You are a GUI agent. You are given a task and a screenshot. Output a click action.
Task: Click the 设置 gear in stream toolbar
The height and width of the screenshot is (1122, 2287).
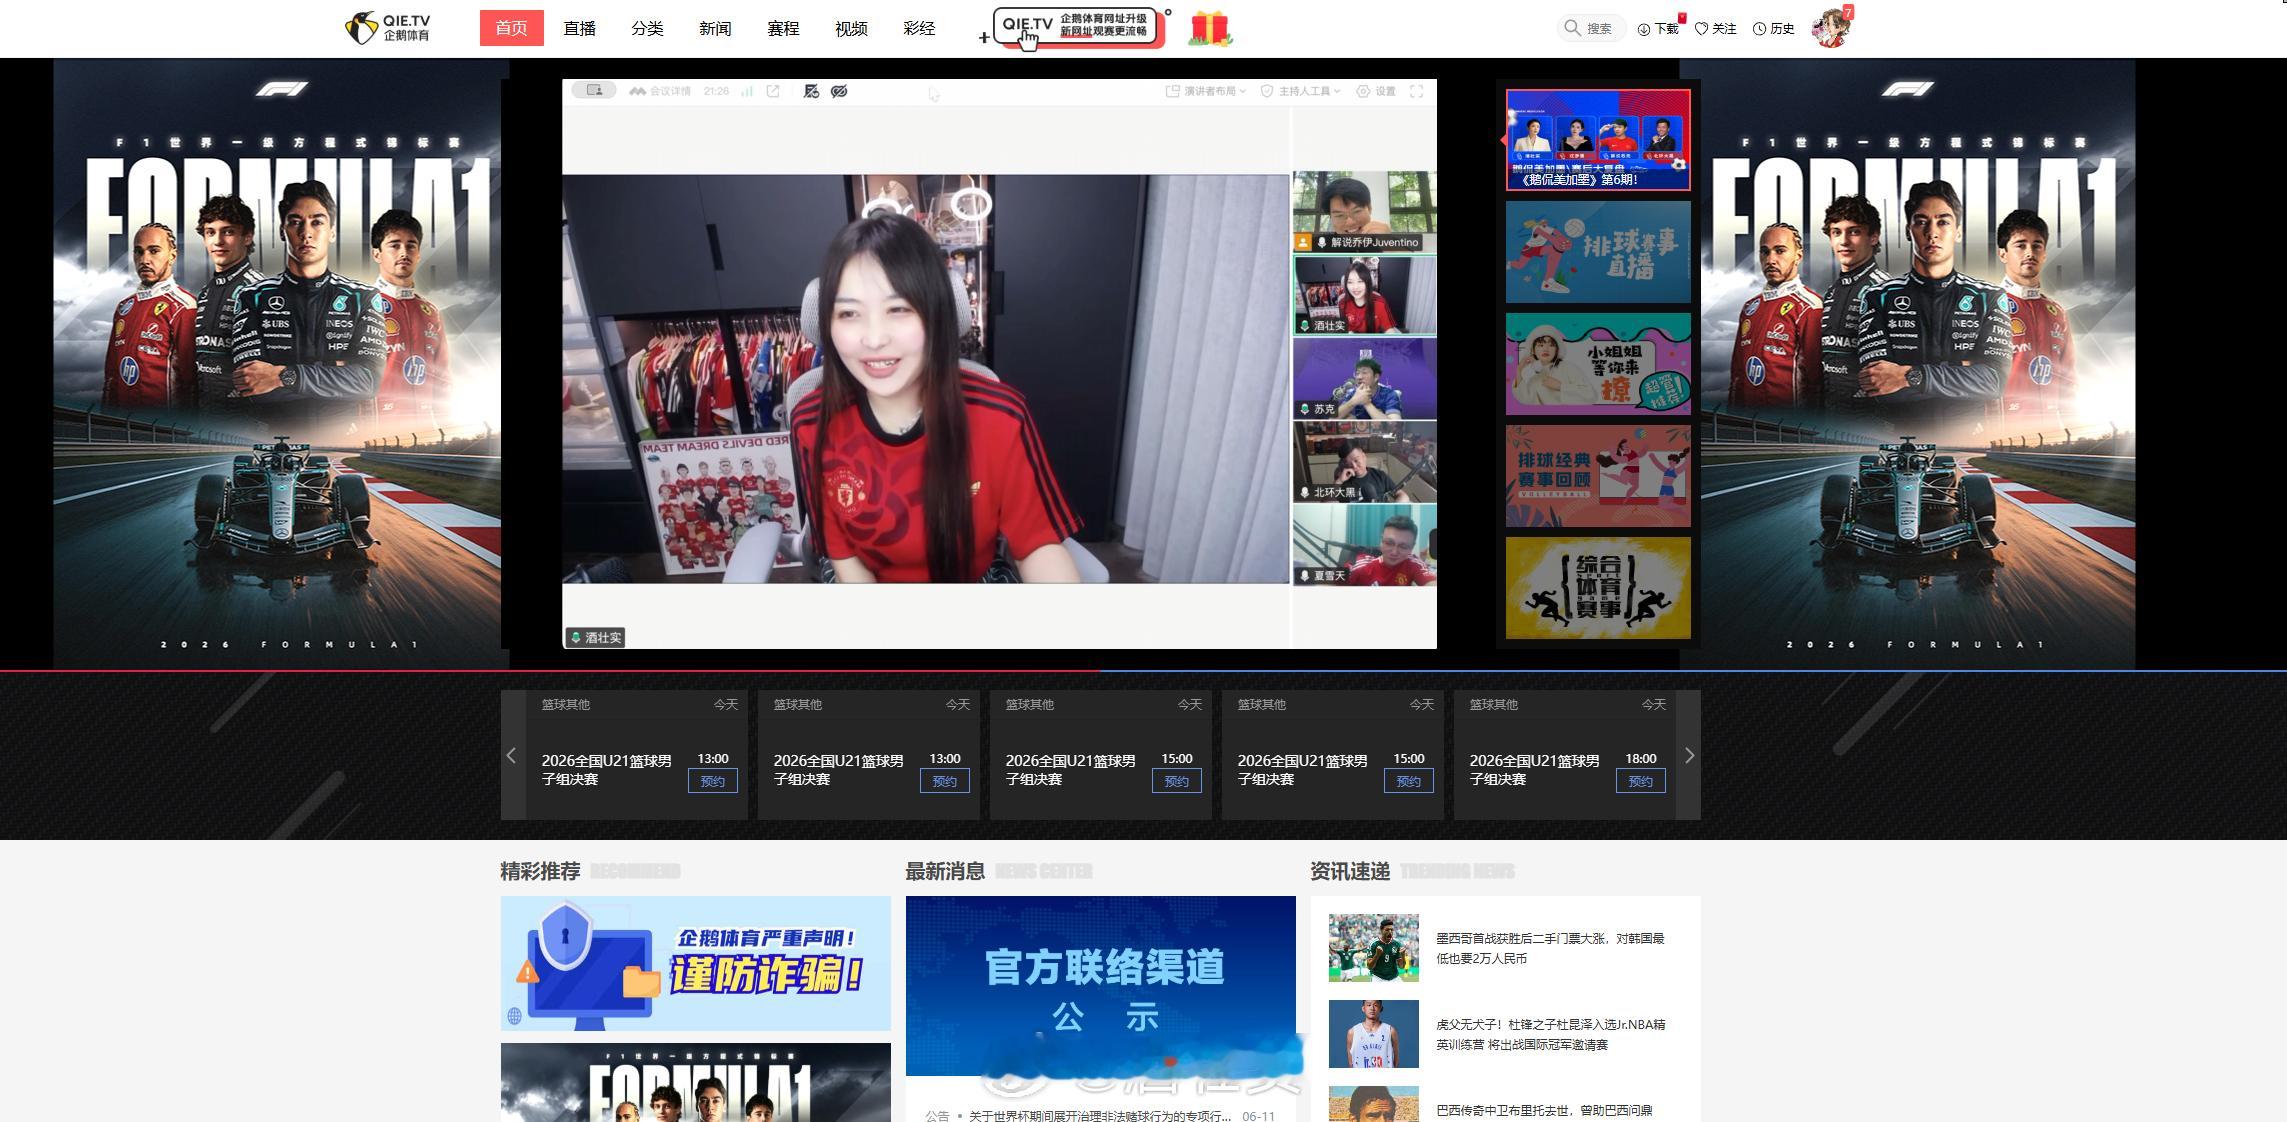click(x=1376, y=91)
